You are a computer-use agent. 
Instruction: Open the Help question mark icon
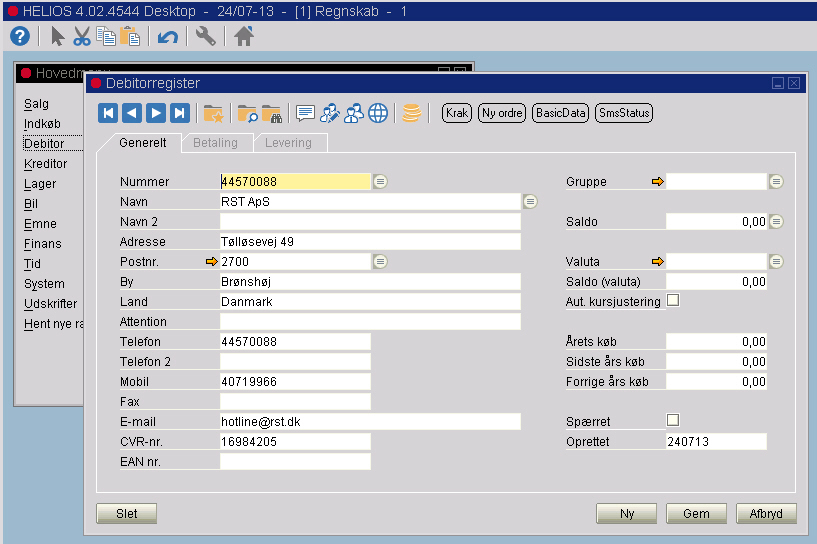coord(20,36)
